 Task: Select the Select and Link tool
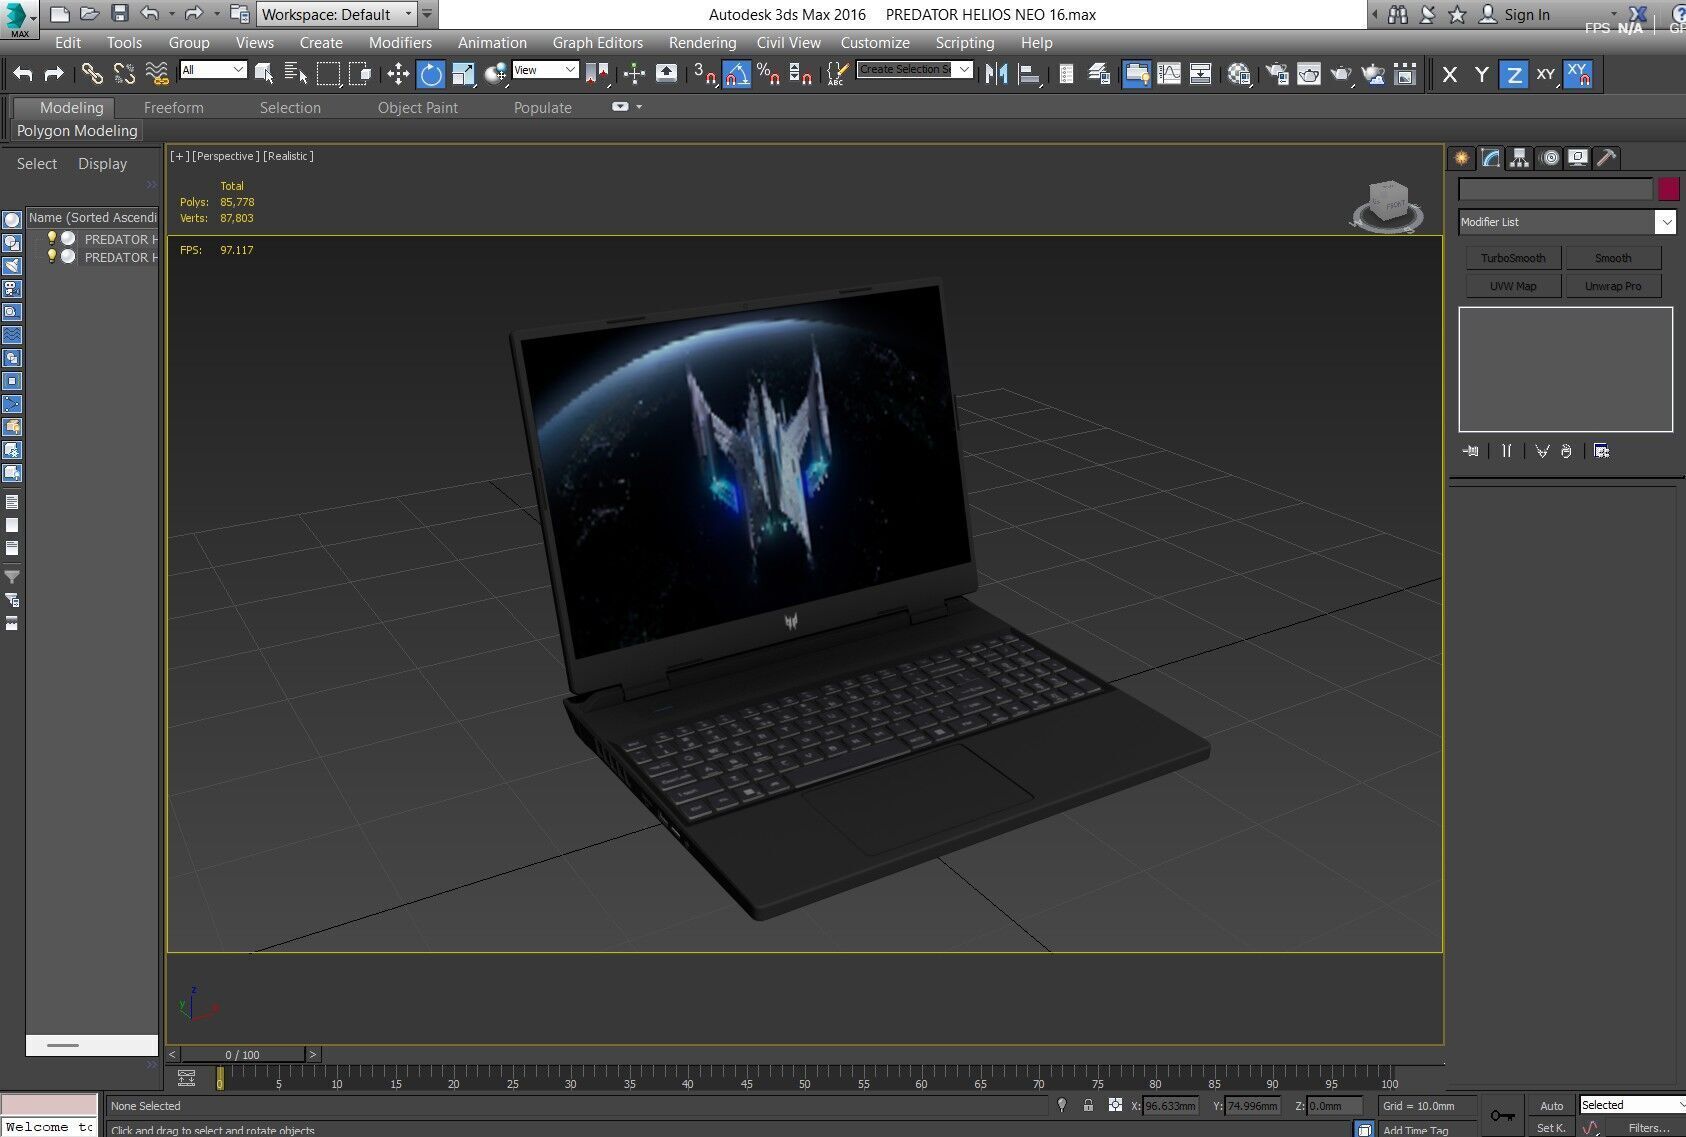(91, 73)
